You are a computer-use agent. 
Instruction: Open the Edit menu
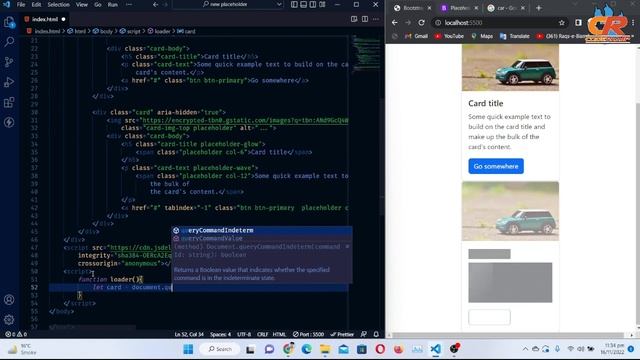36,4
